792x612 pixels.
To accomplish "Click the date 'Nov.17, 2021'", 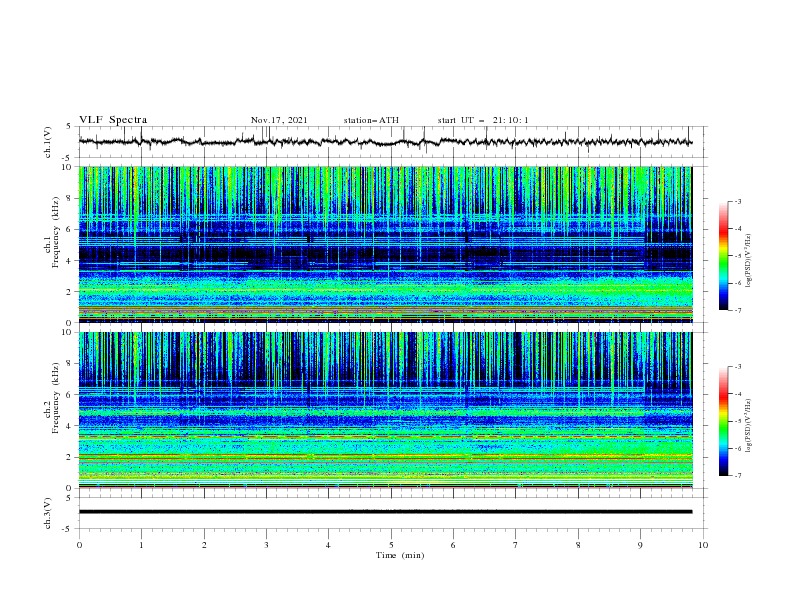I will coord(279,120).
